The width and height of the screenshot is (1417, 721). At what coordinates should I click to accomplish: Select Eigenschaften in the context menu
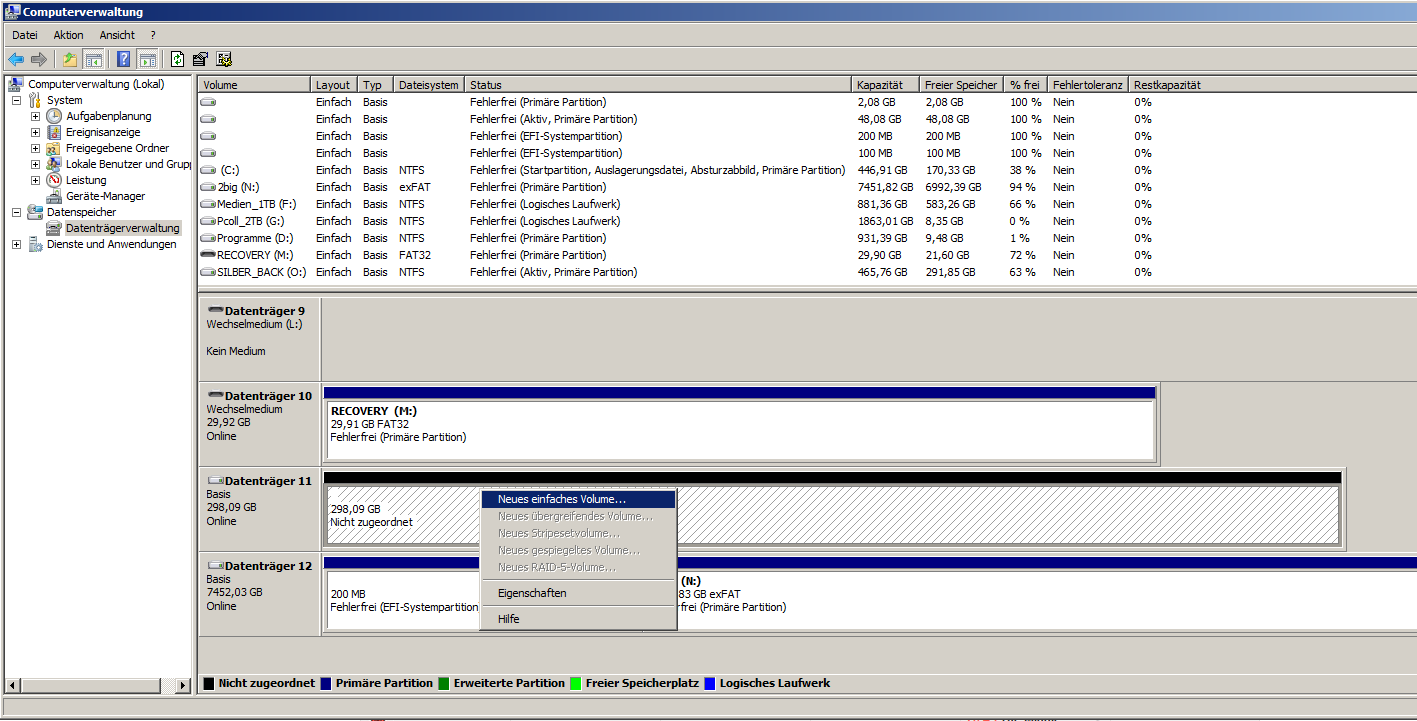click(x=532, y=593)
